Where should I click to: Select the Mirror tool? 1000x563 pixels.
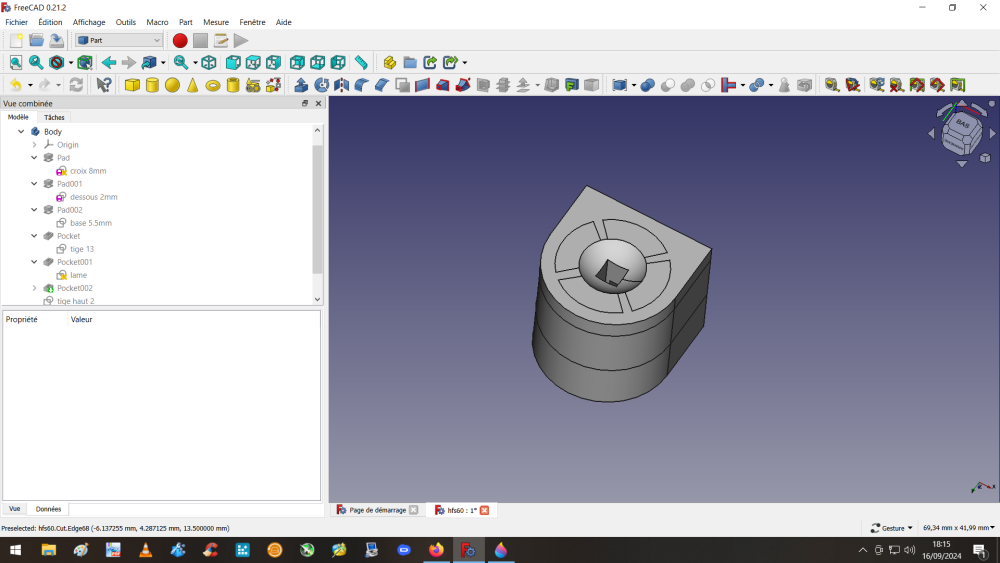(x=342, y=85)
